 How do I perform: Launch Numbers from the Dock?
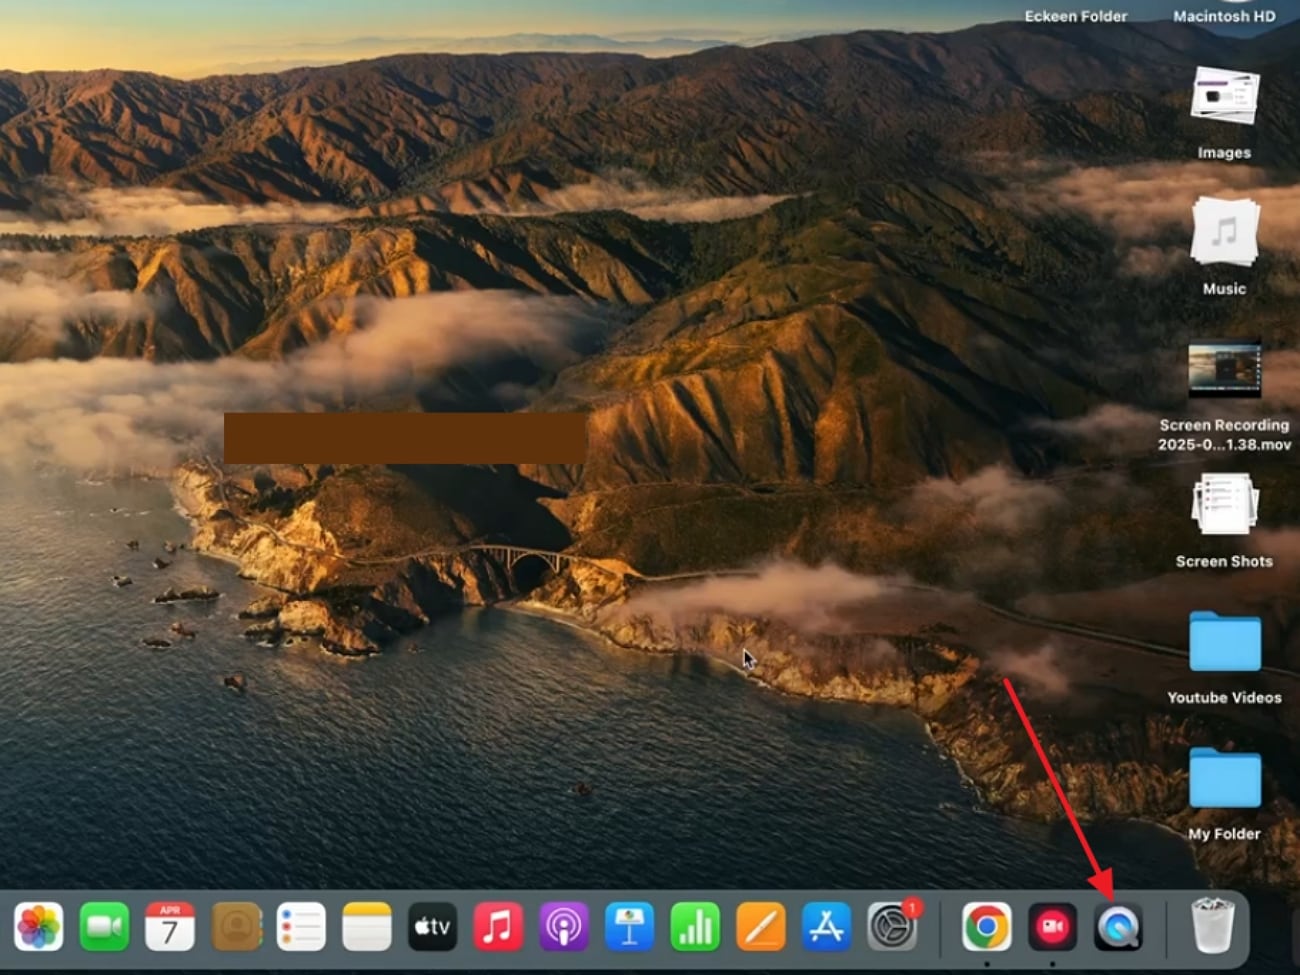point(695,927)
